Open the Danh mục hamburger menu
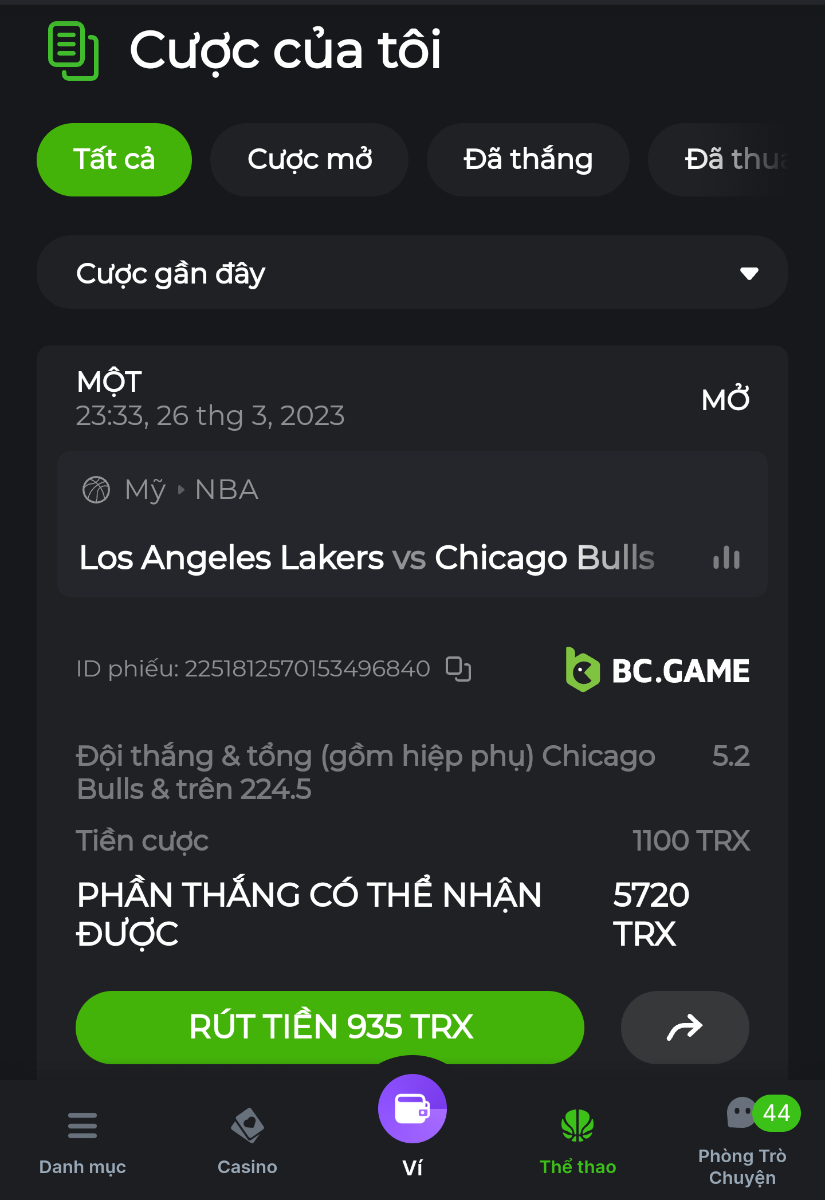825x1200 pixels. [82, 1126]
